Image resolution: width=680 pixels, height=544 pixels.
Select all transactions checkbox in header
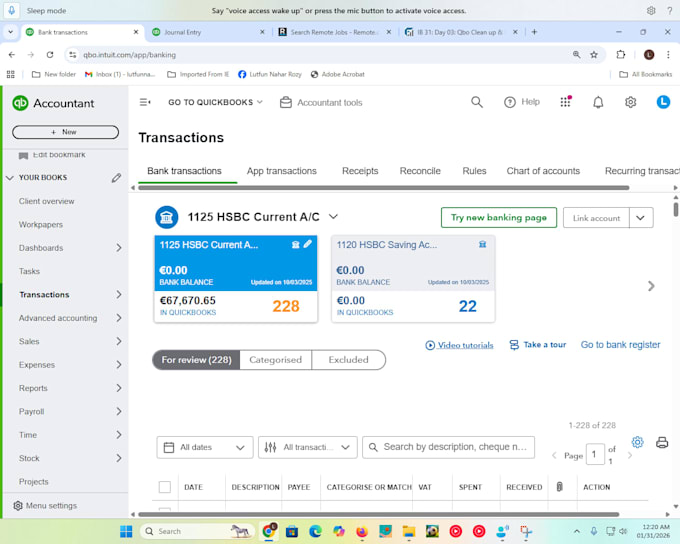tap(165, 487)
